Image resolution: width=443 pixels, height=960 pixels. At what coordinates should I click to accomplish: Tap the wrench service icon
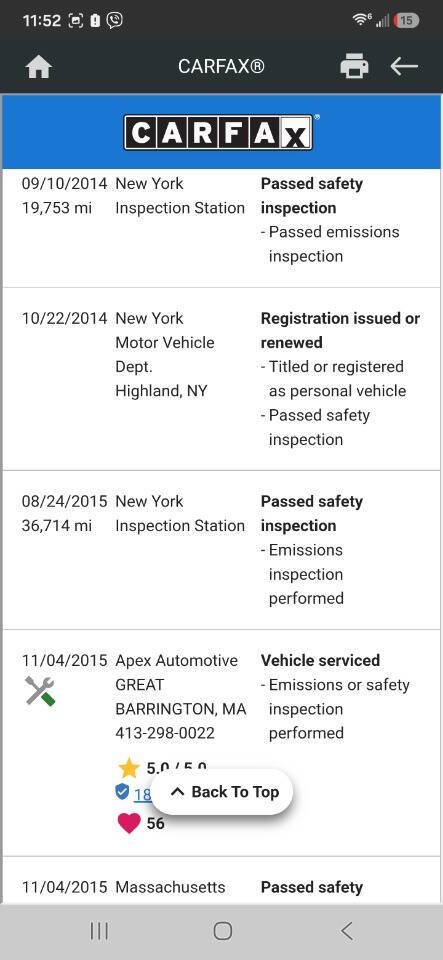click(x=40, y=691)
